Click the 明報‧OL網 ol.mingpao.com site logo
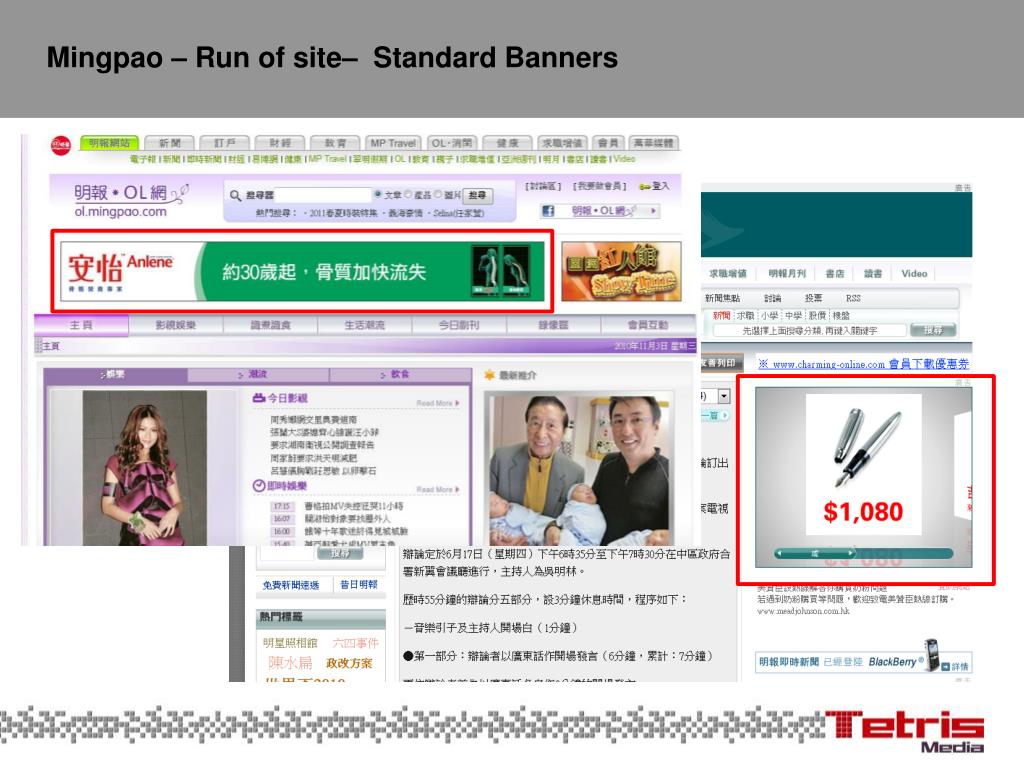Viewport: 1024px width, 768px height. (x=131, y=199)
